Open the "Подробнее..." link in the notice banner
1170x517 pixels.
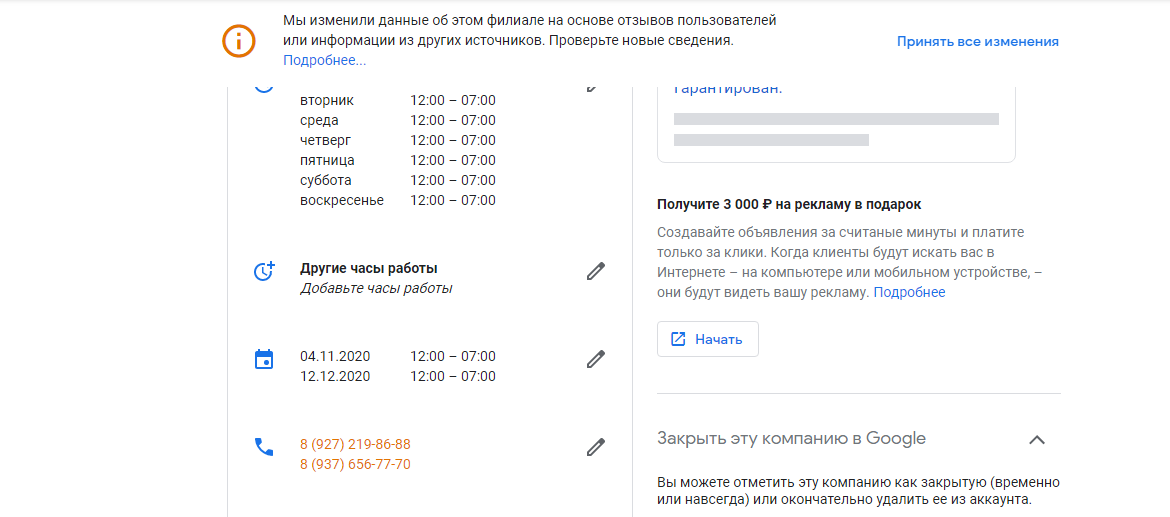pos(325,61)
